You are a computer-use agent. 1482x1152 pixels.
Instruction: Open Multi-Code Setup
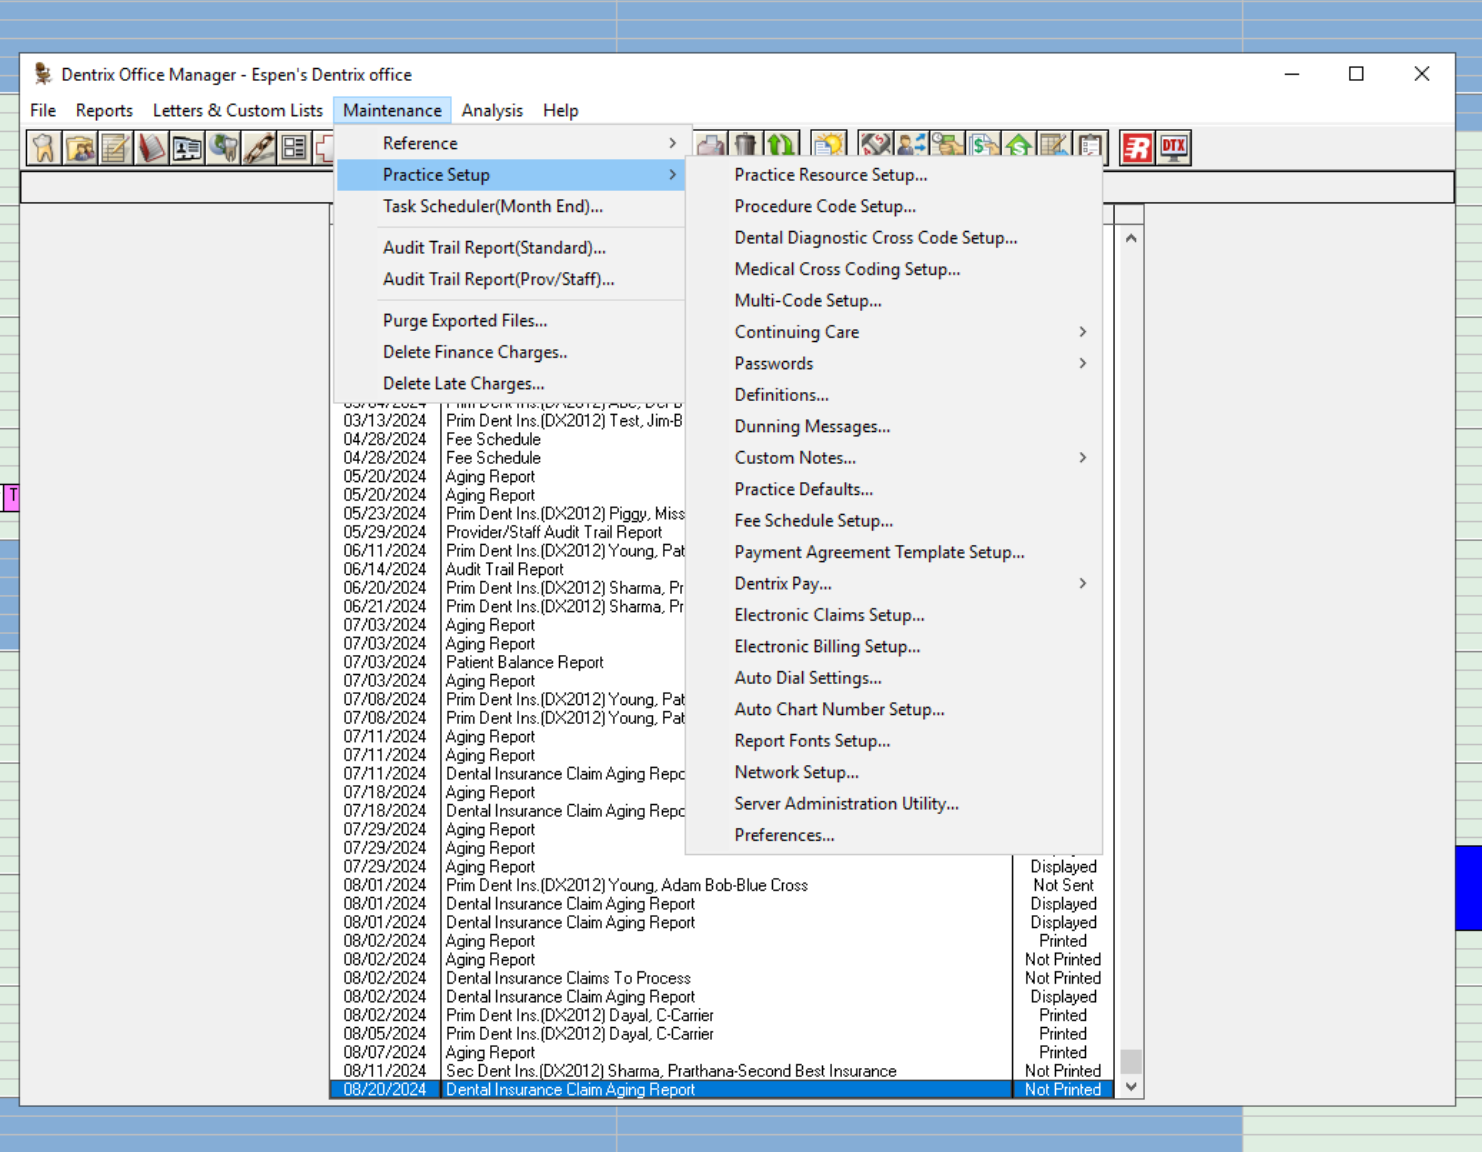coord(894,301)
